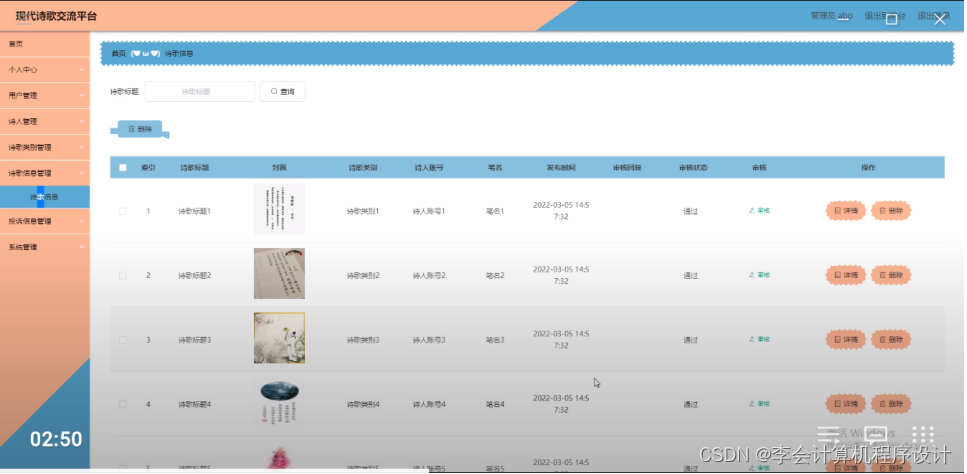Click the 审核 edit link for 诗歌标题1
The image size is (967, 474).
[759, 211]
